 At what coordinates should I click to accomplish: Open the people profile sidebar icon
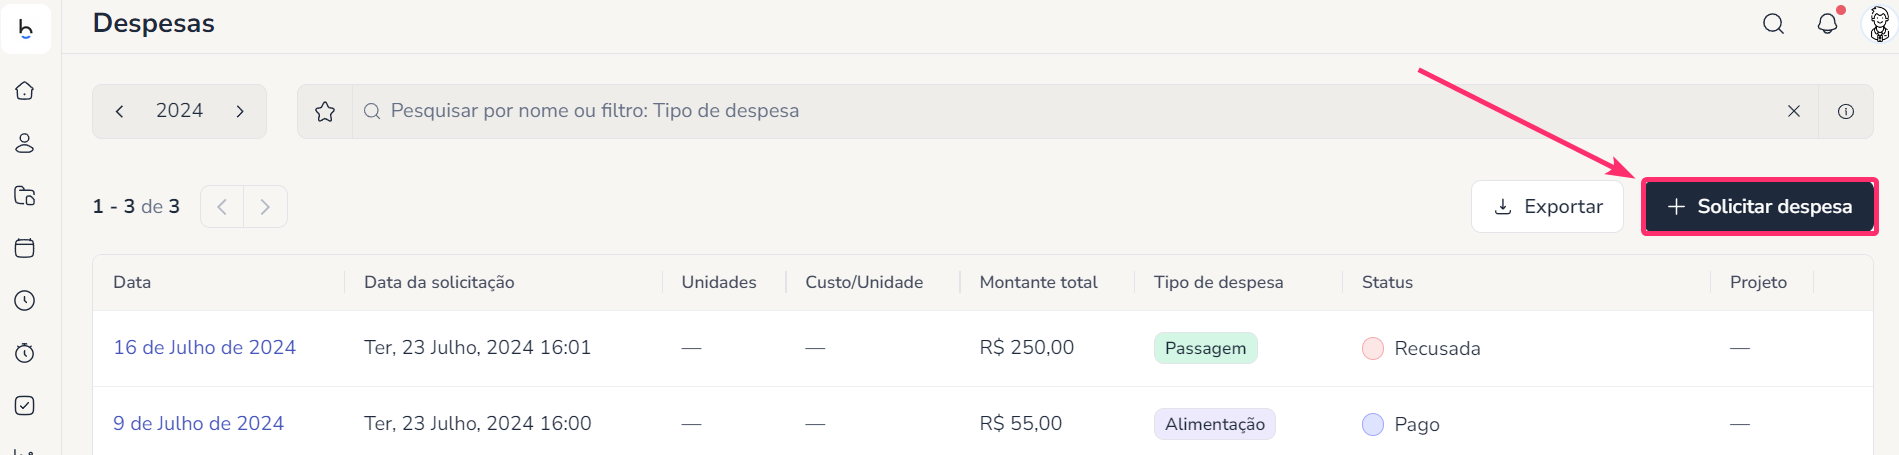click(x=25, y=143)
